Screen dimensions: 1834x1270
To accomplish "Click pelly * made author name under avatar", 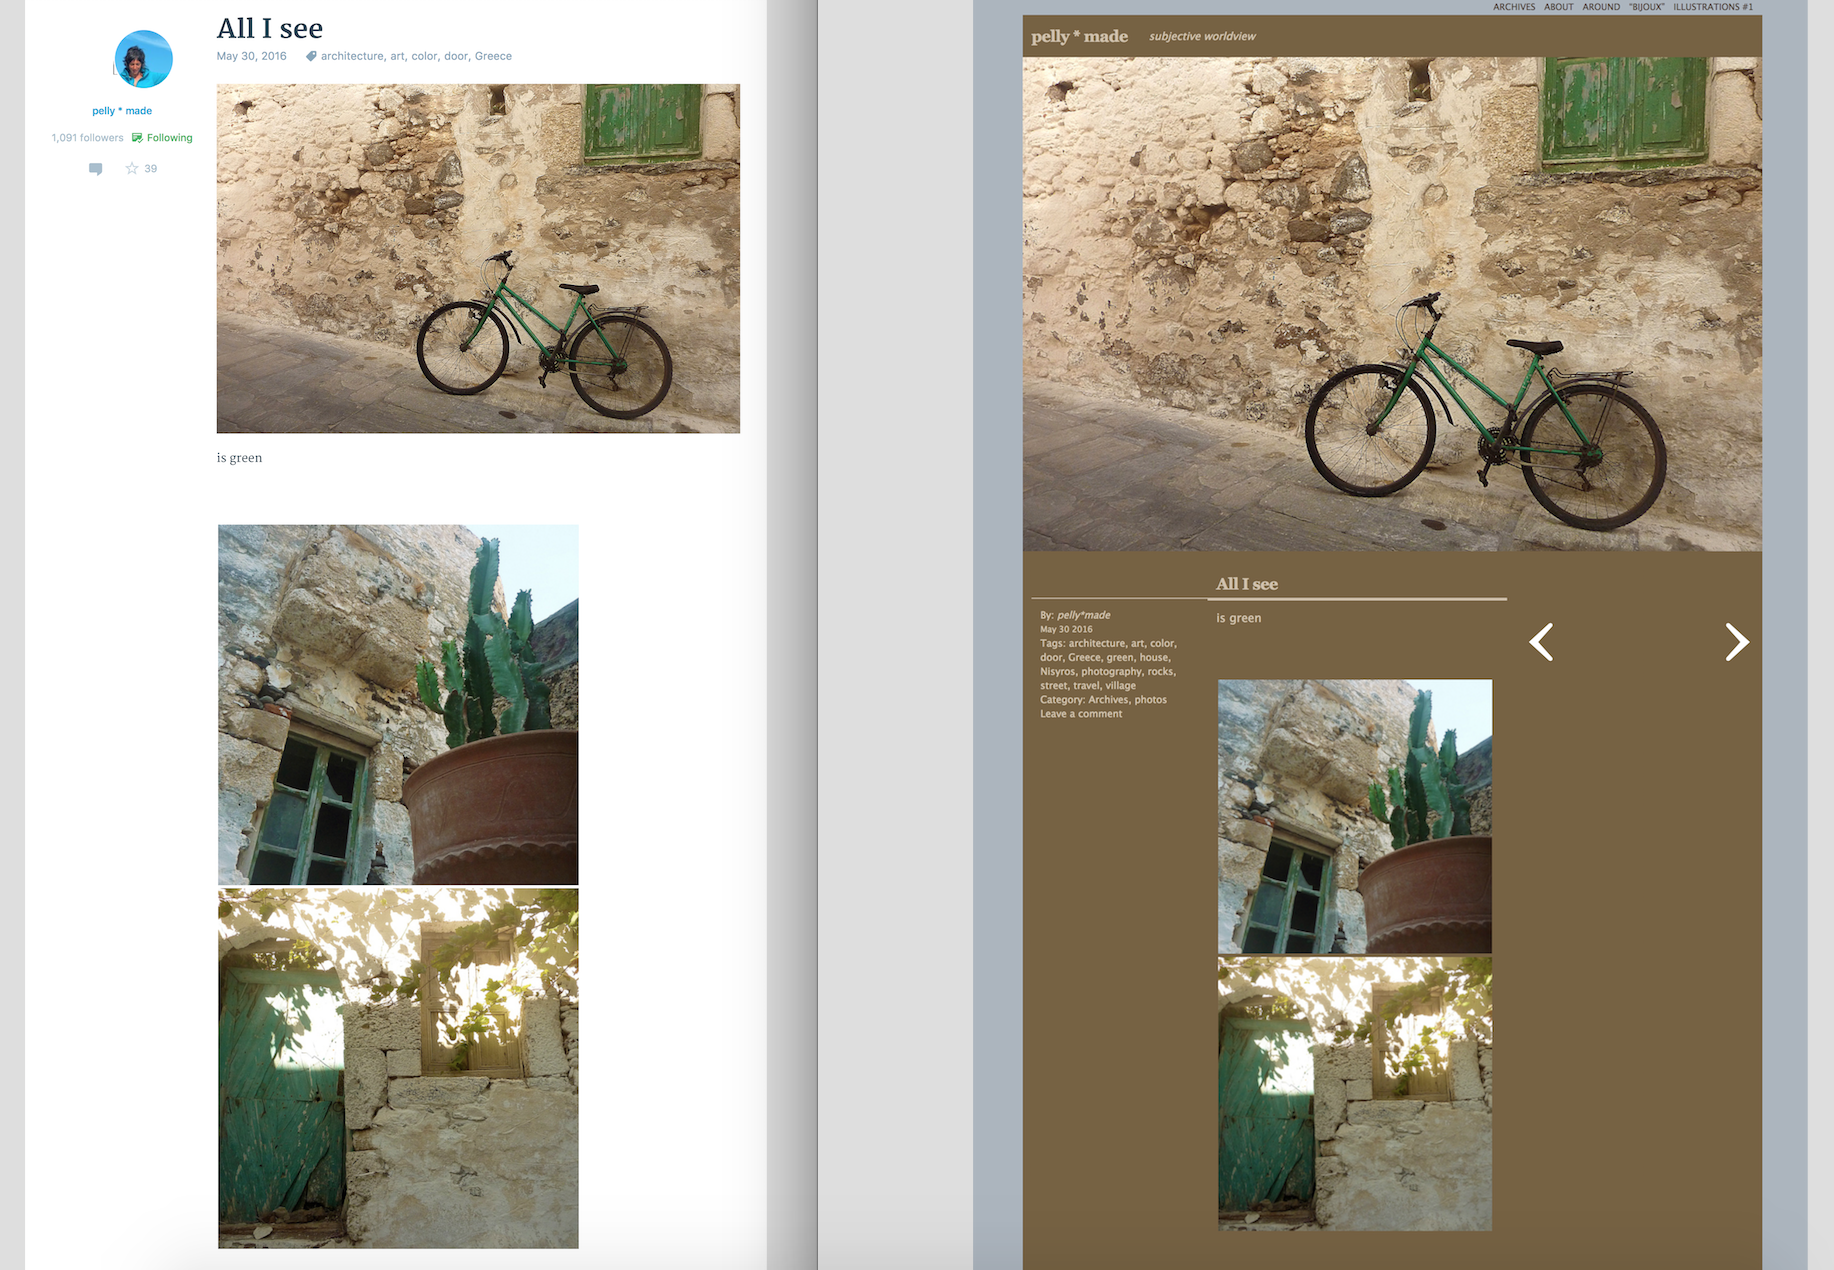I will 122,111.
